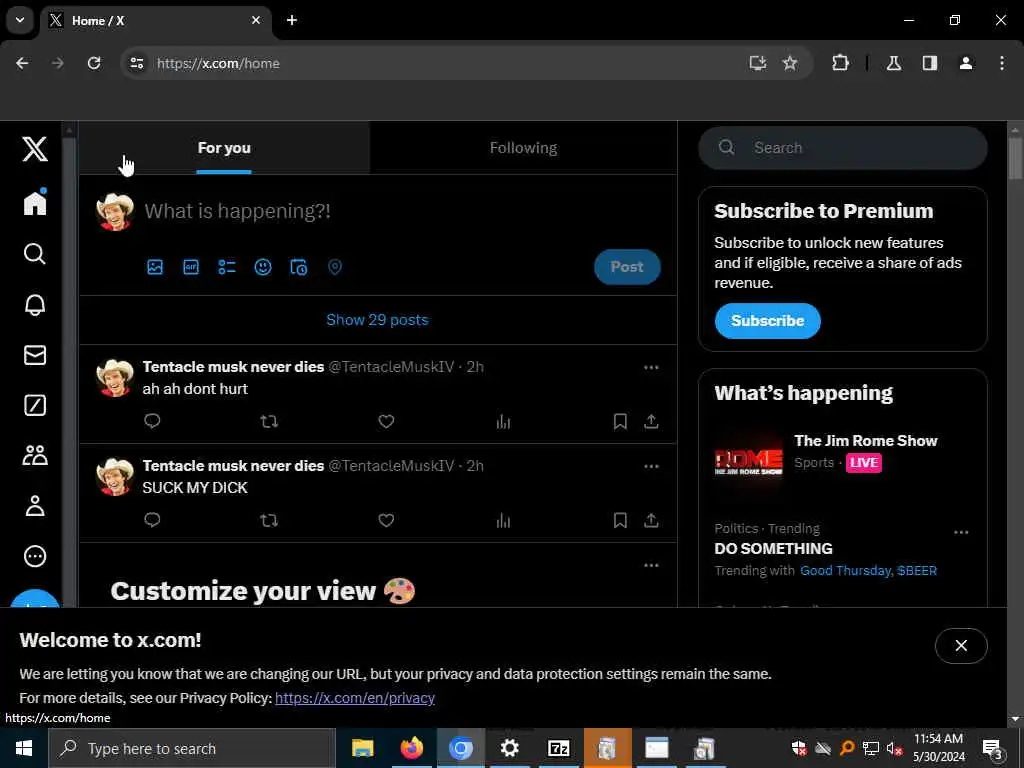This screenshot has height=768, width=1024.
Task: Repost the 'ah ah dont hurt' post
Action: (x=269, y=421)
